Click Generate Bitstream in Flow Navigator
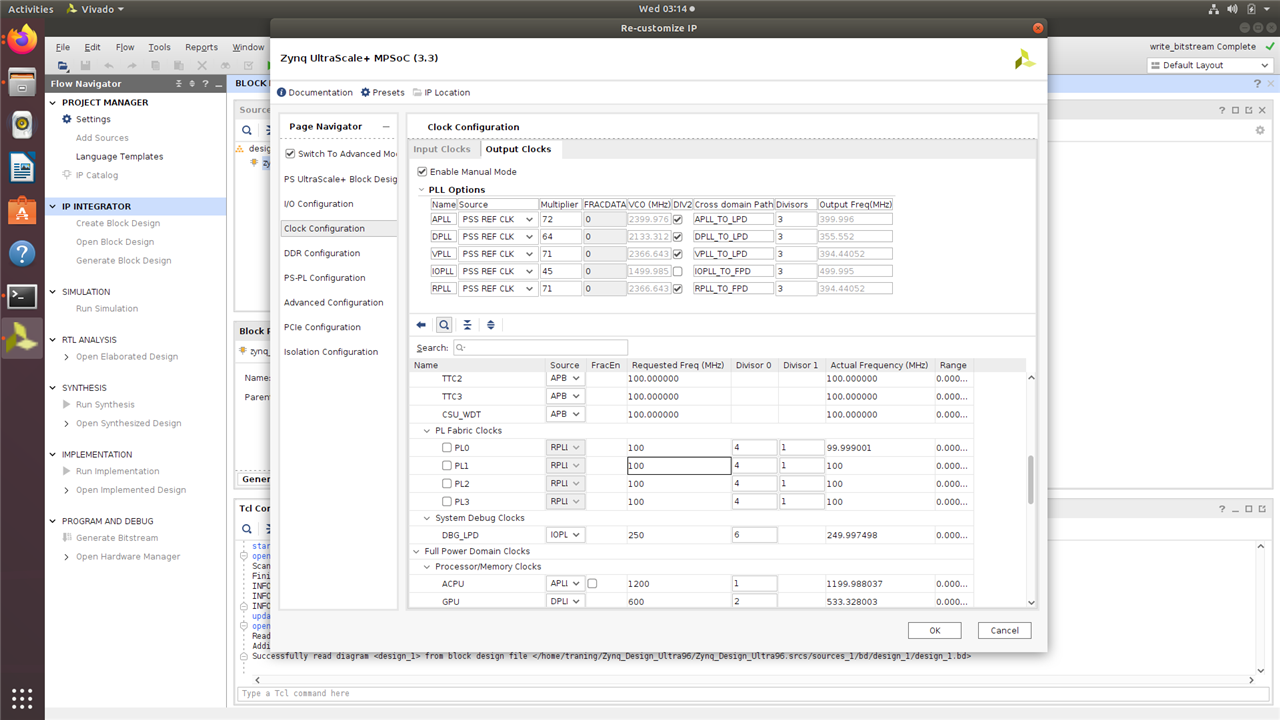The image size is (1280, 720). pos(117,538)
